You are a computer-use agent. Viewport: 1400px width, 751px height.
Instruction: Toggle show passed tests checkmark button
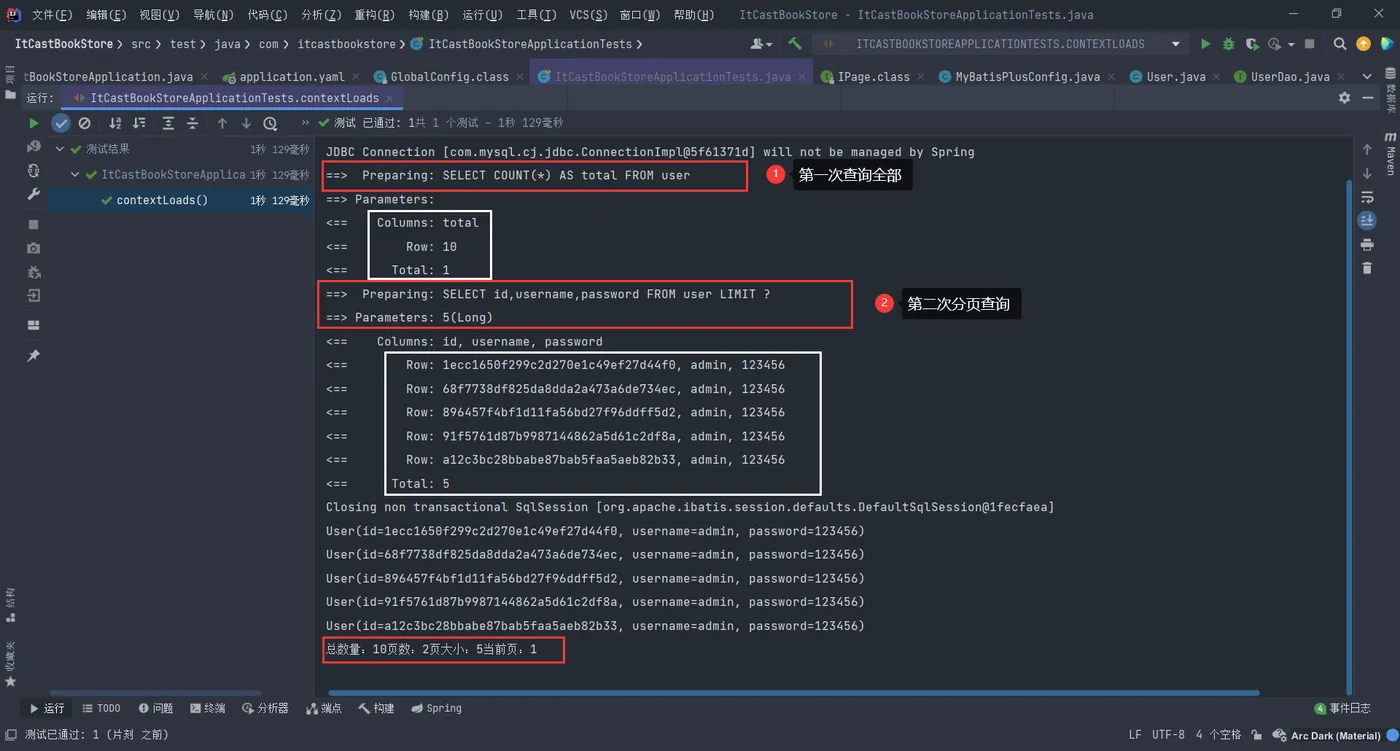point(61,123)
